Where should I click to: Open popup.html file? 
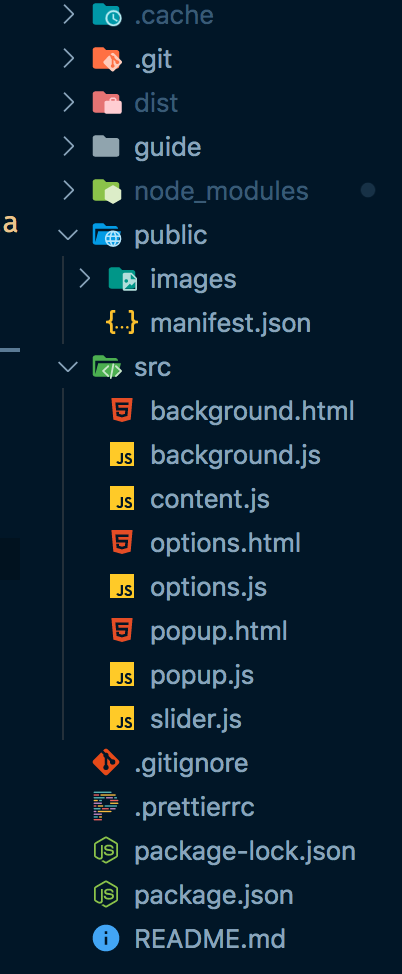(219, 632)
